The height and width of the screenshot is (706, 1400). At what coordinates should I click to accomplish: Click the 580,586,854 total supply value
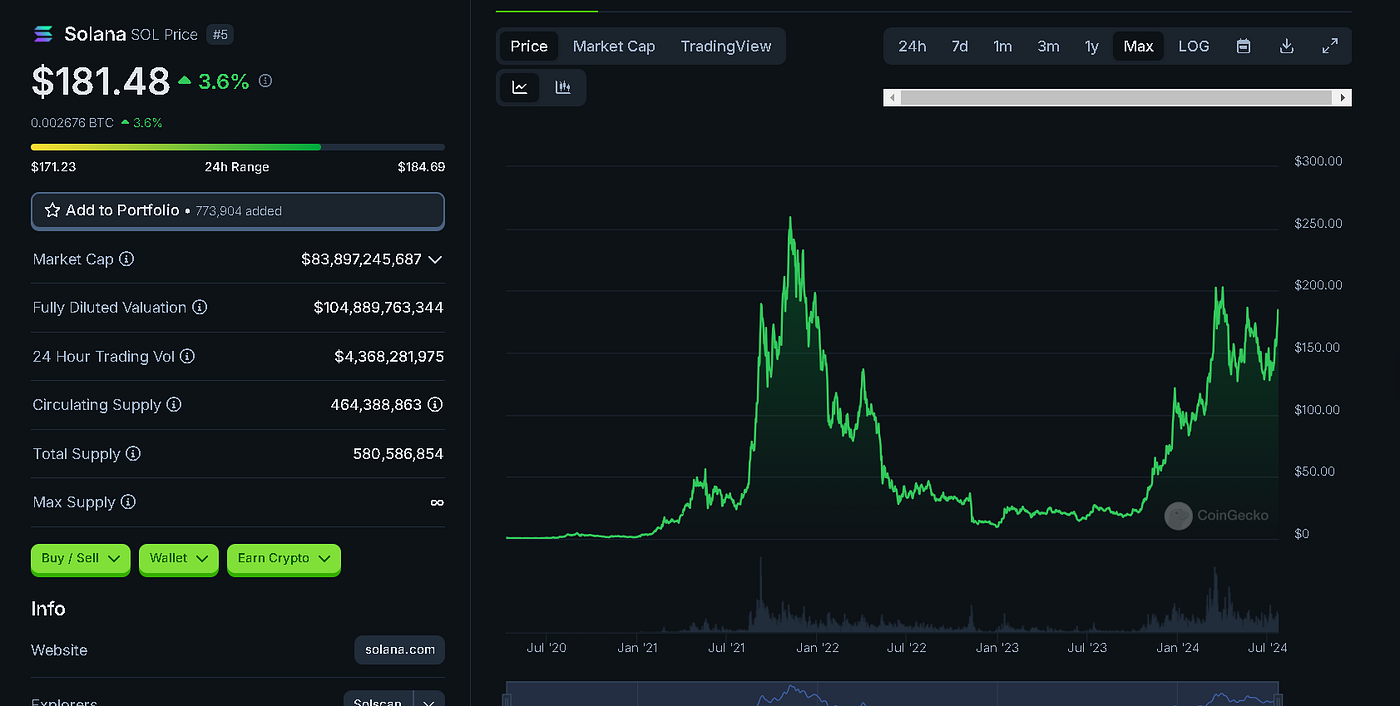coord(398,454)
